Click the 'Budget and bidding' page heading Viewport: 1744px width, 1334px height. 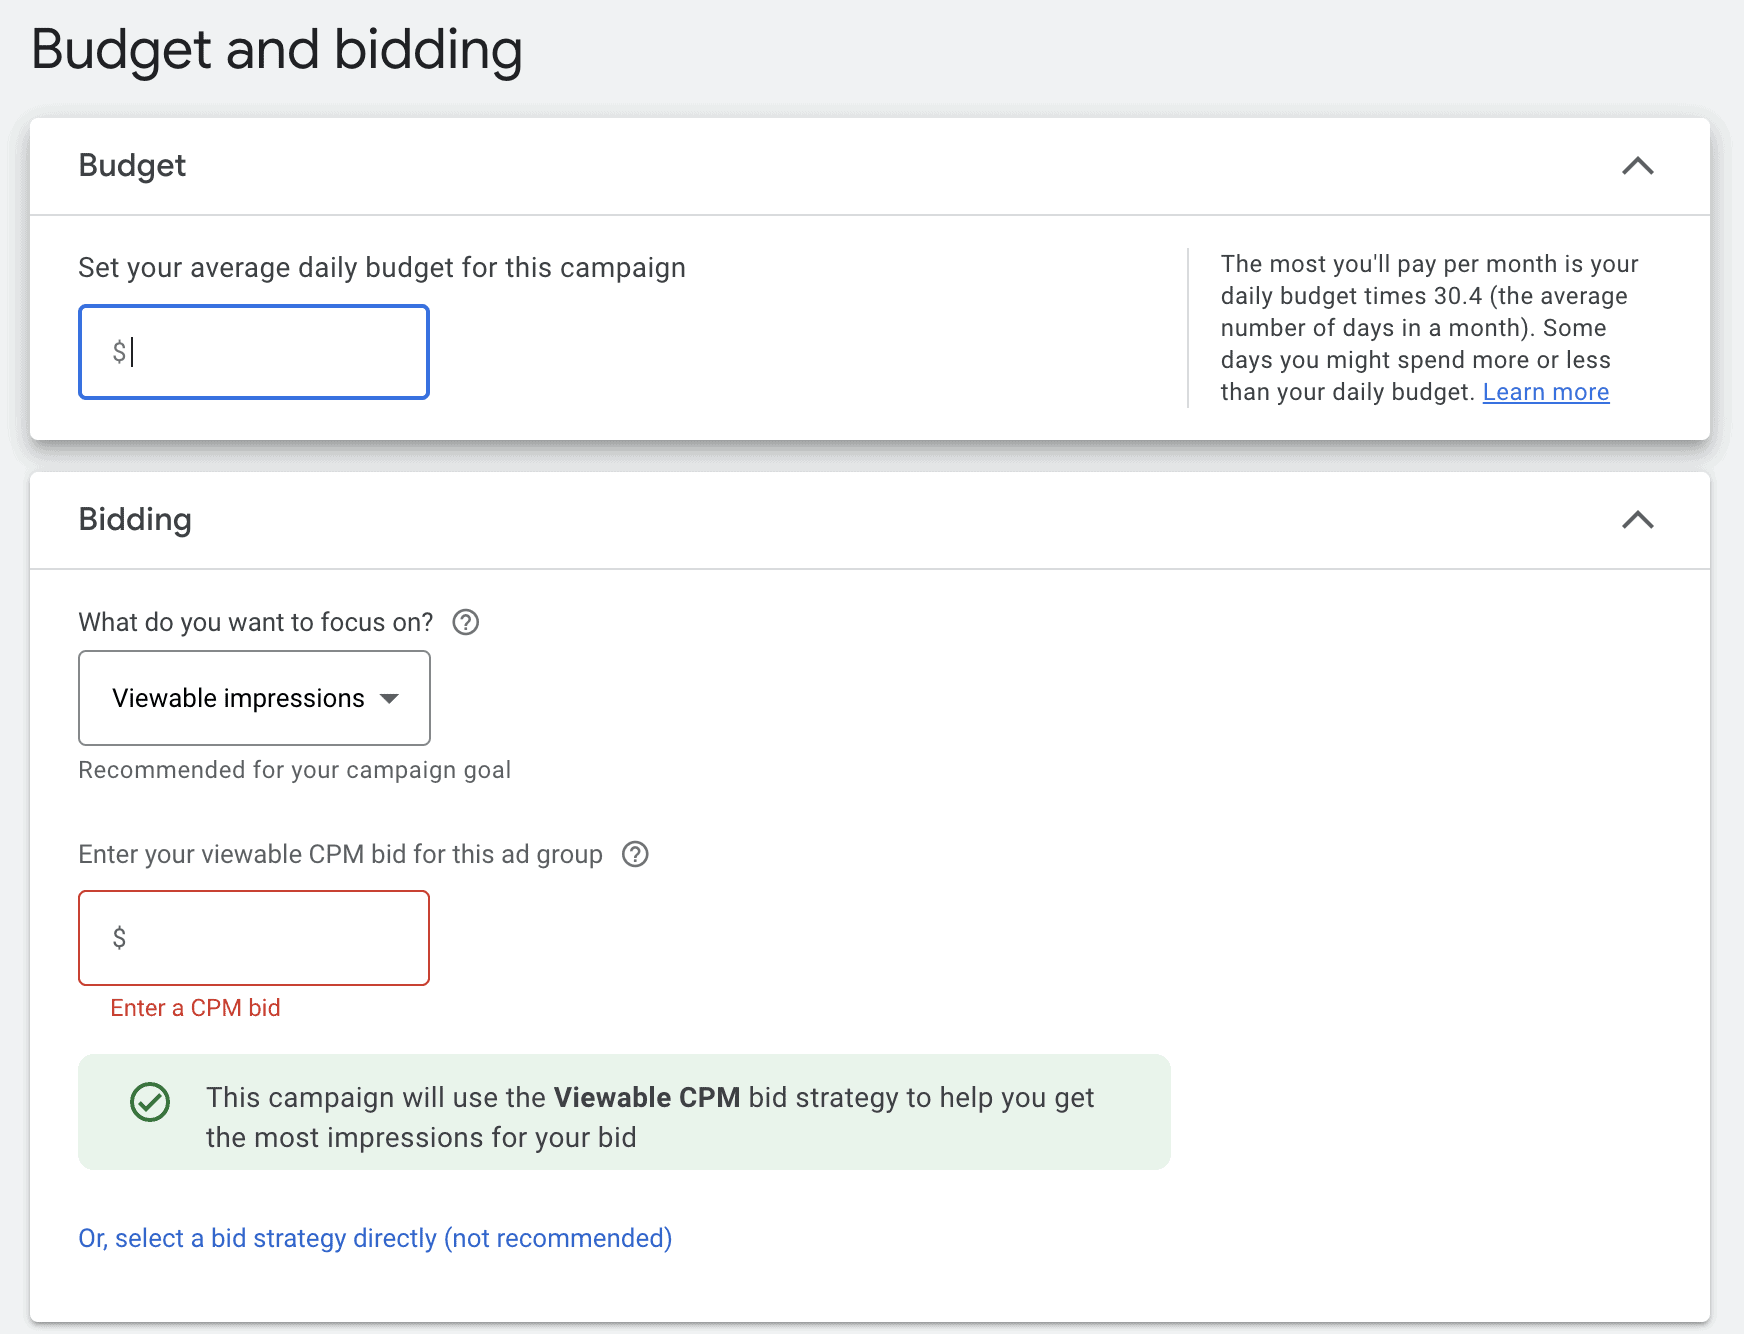[x=277, y=50]
